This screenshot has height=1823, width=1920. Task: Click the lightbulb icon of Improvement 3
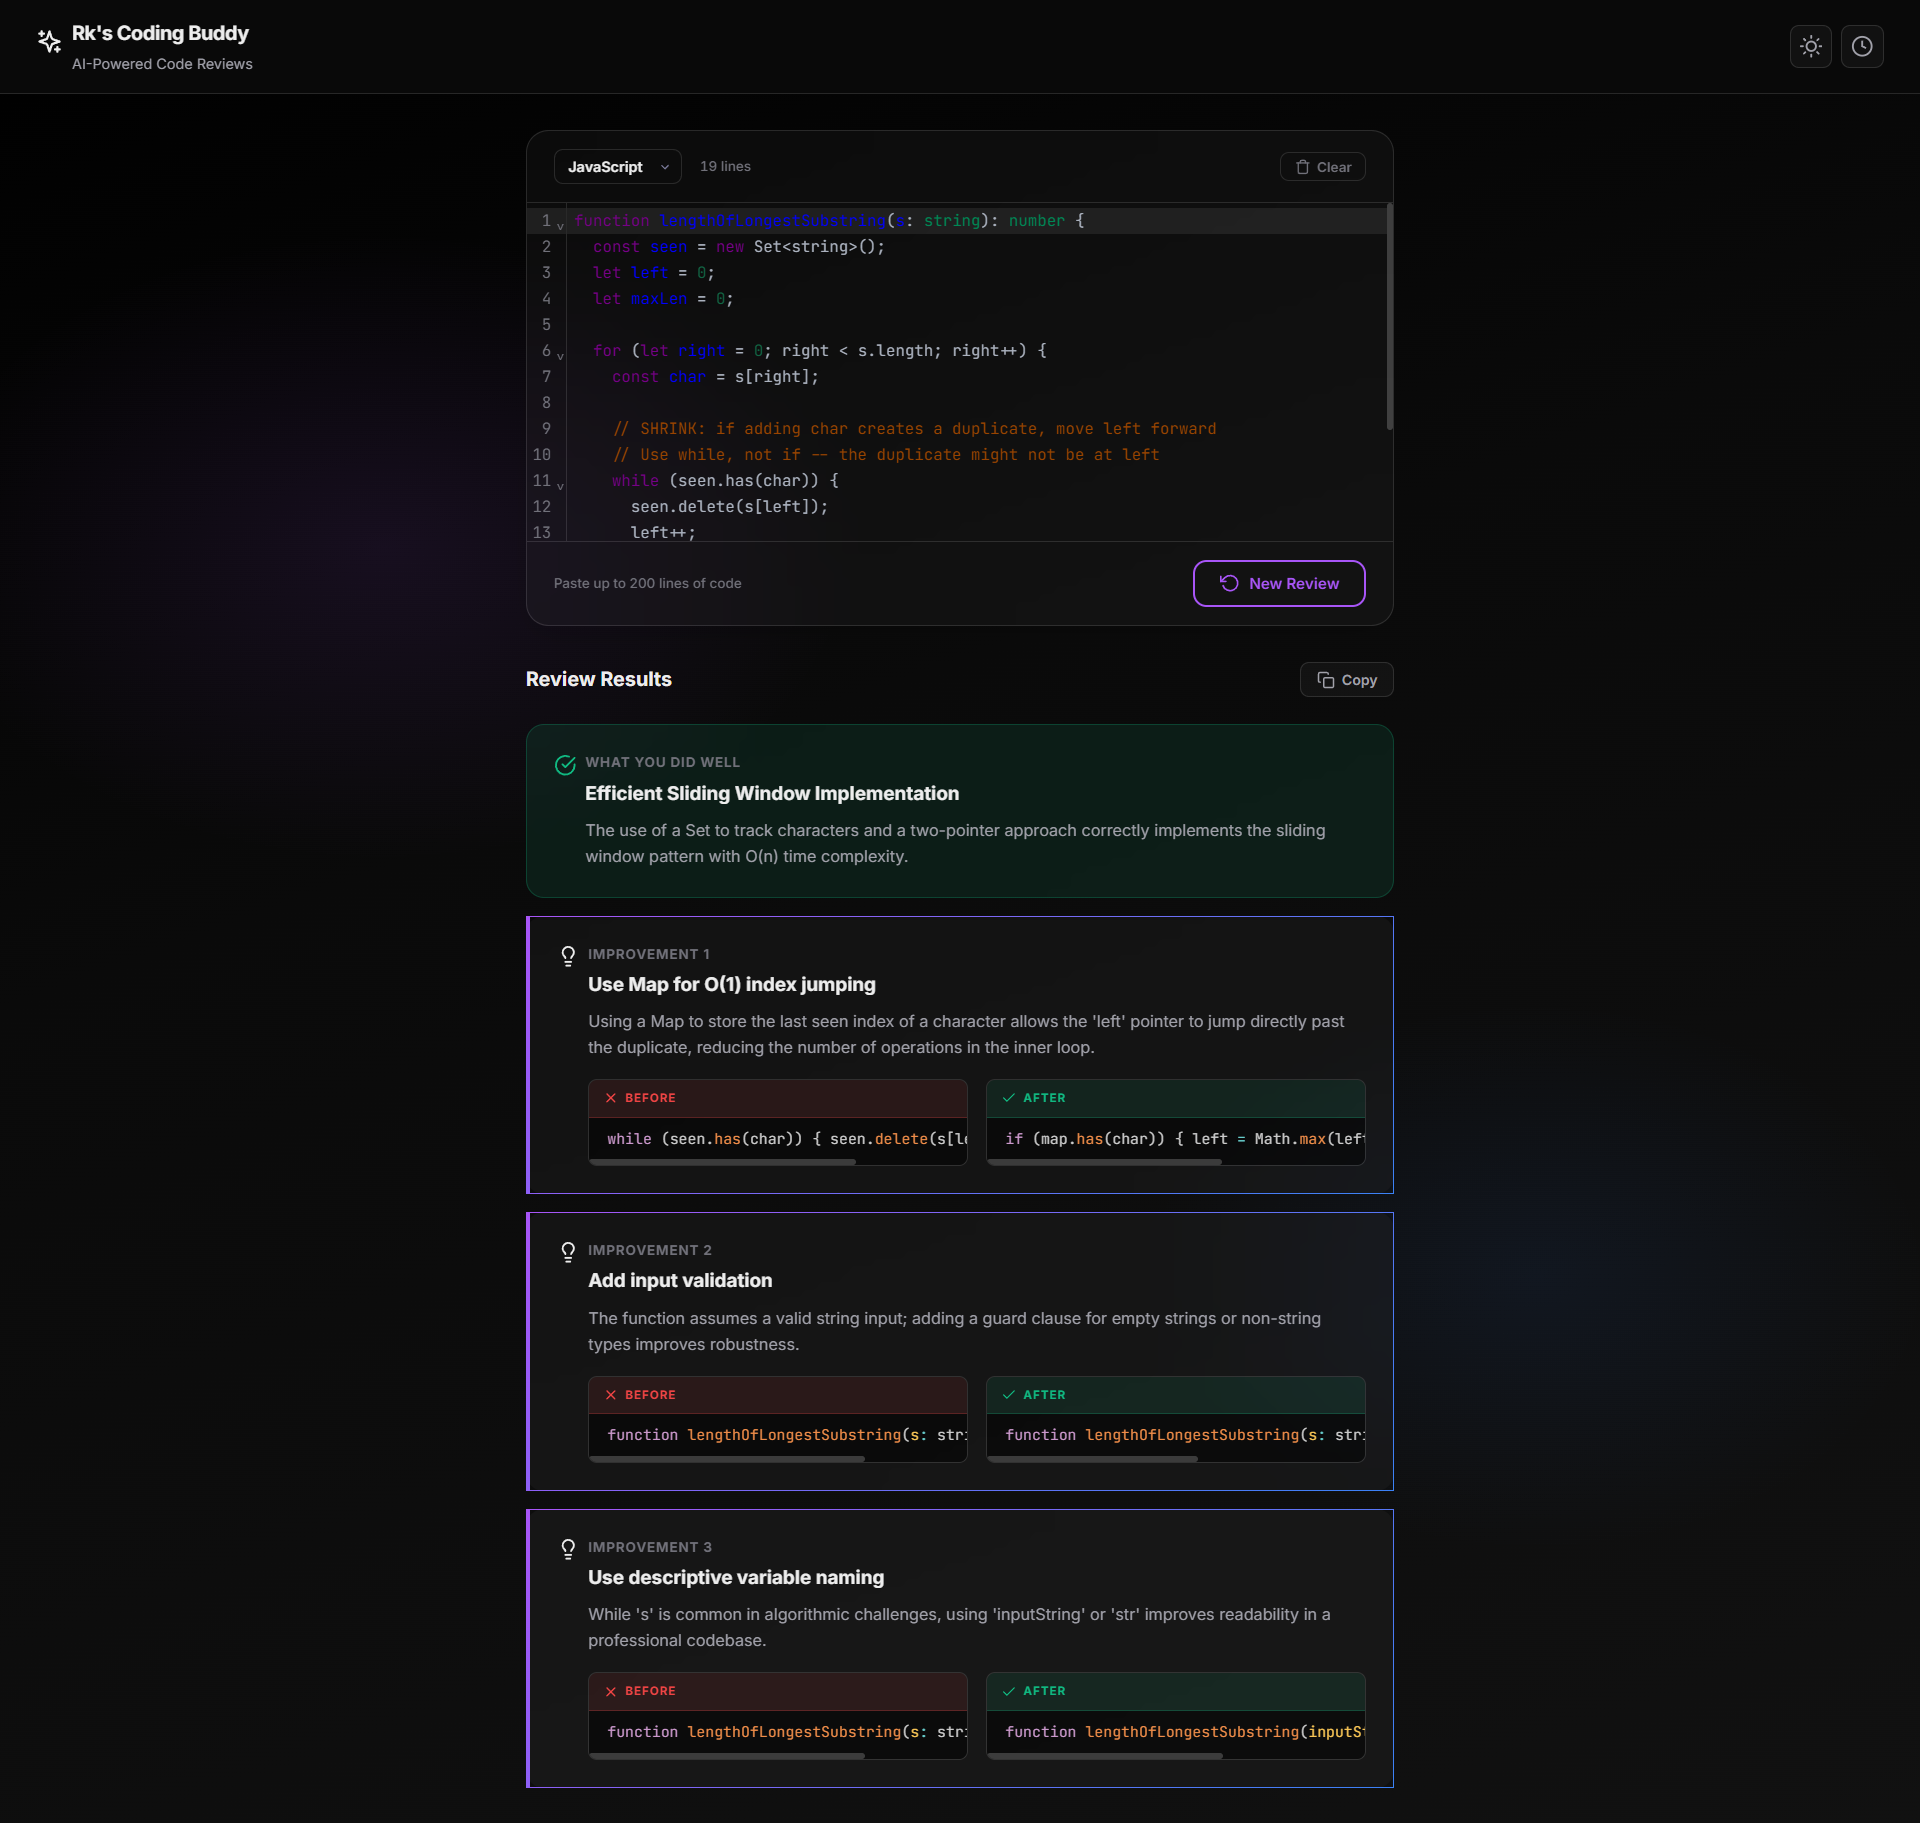568,1549
